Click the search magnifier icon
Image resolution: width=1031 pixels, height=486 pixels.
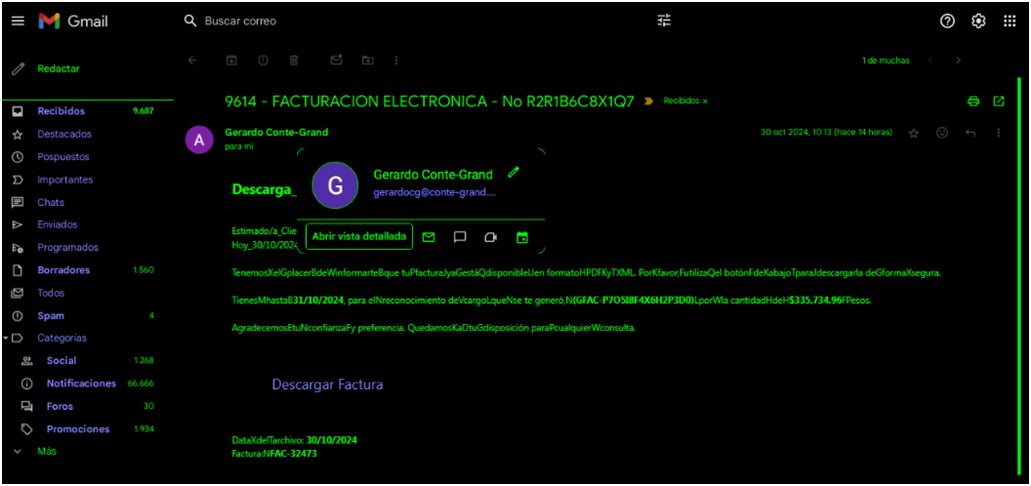(x=190, y=21)
